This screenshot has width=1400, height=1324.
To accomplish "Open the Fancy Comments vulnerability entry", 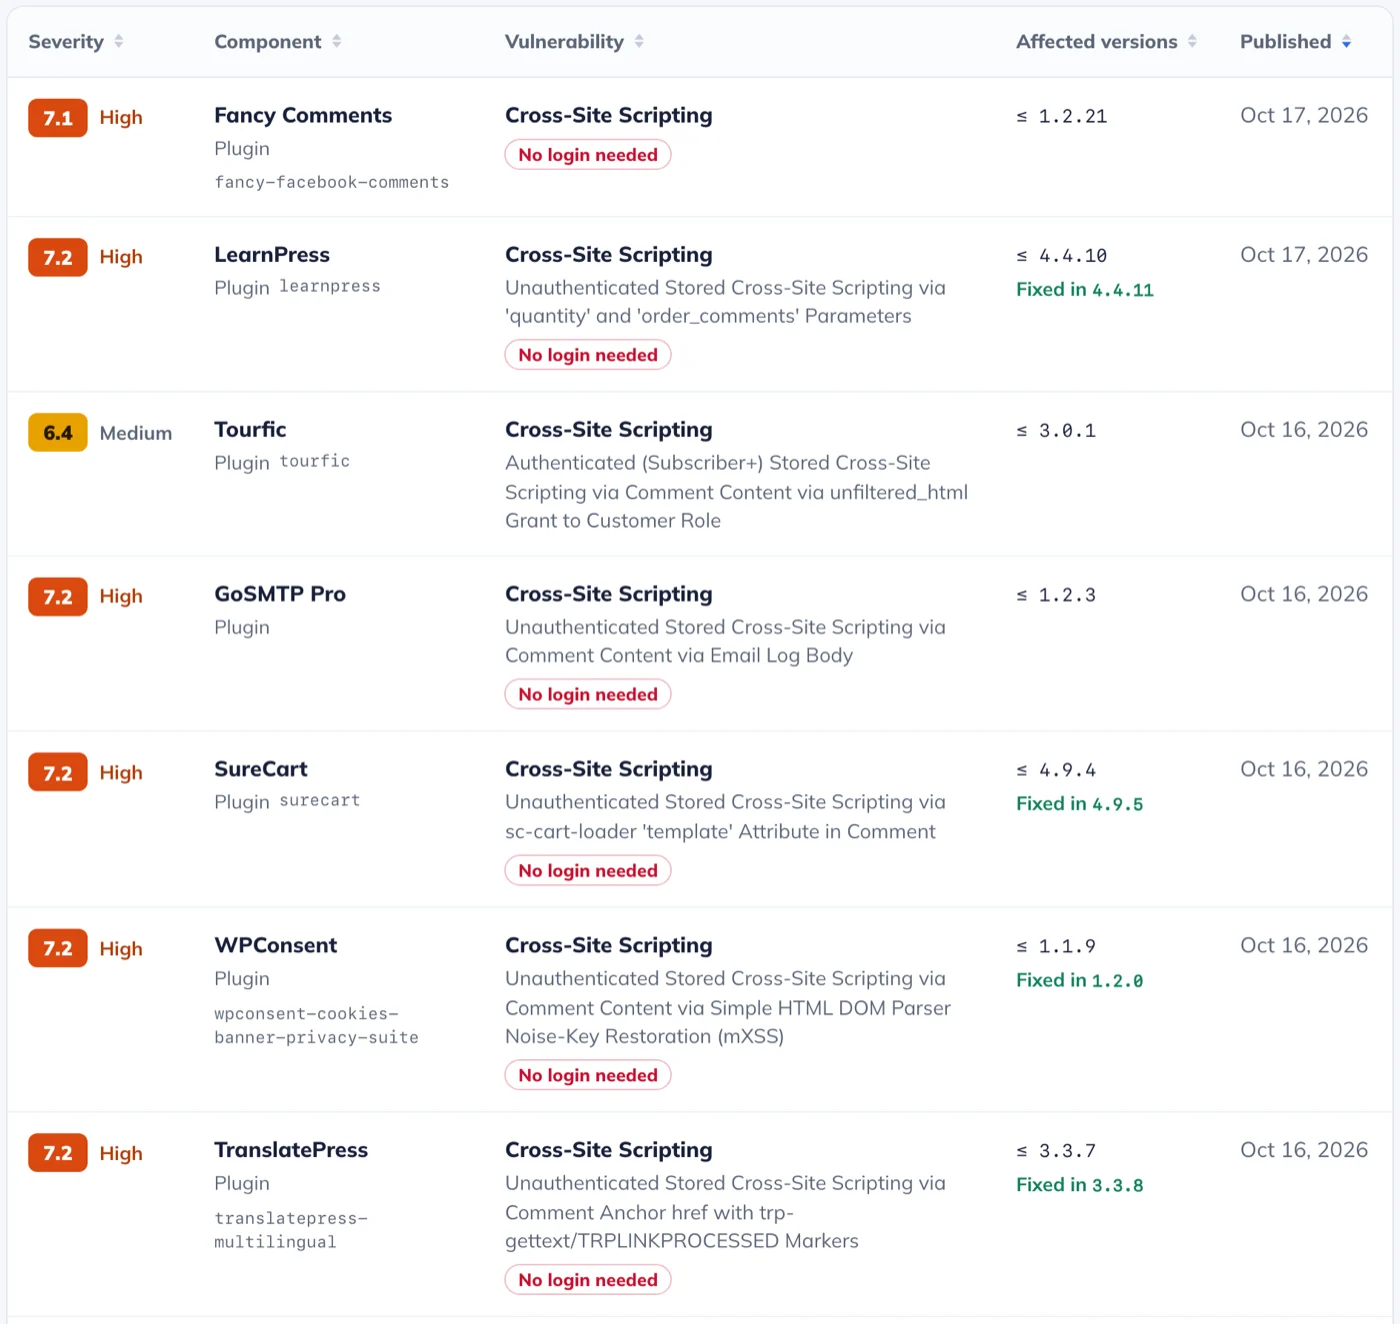I will (303, 115).
